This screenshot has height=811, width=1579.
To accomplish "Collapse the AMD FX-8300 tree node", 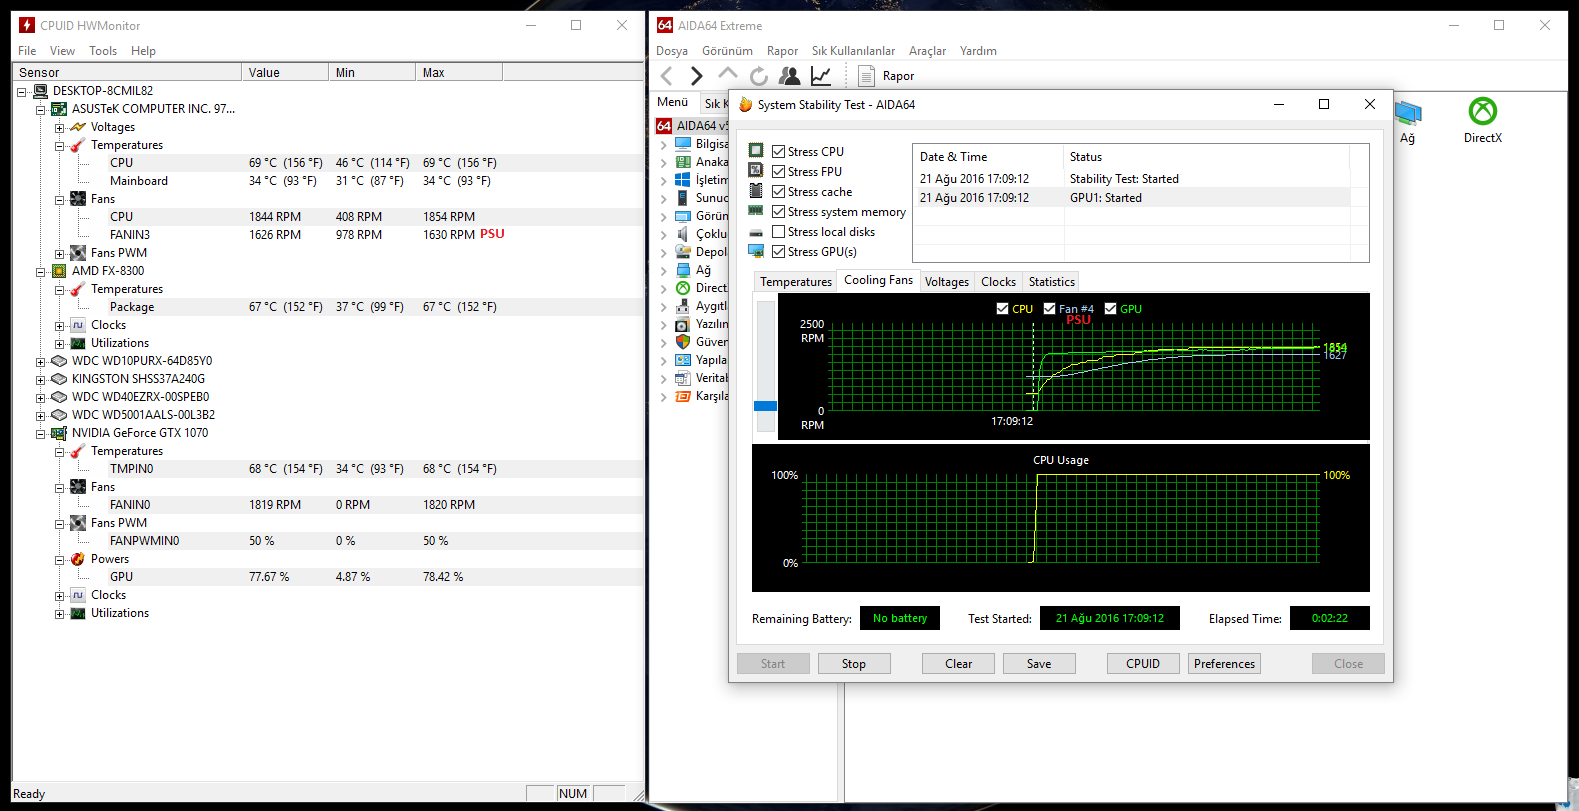I will tap(40, 271).
